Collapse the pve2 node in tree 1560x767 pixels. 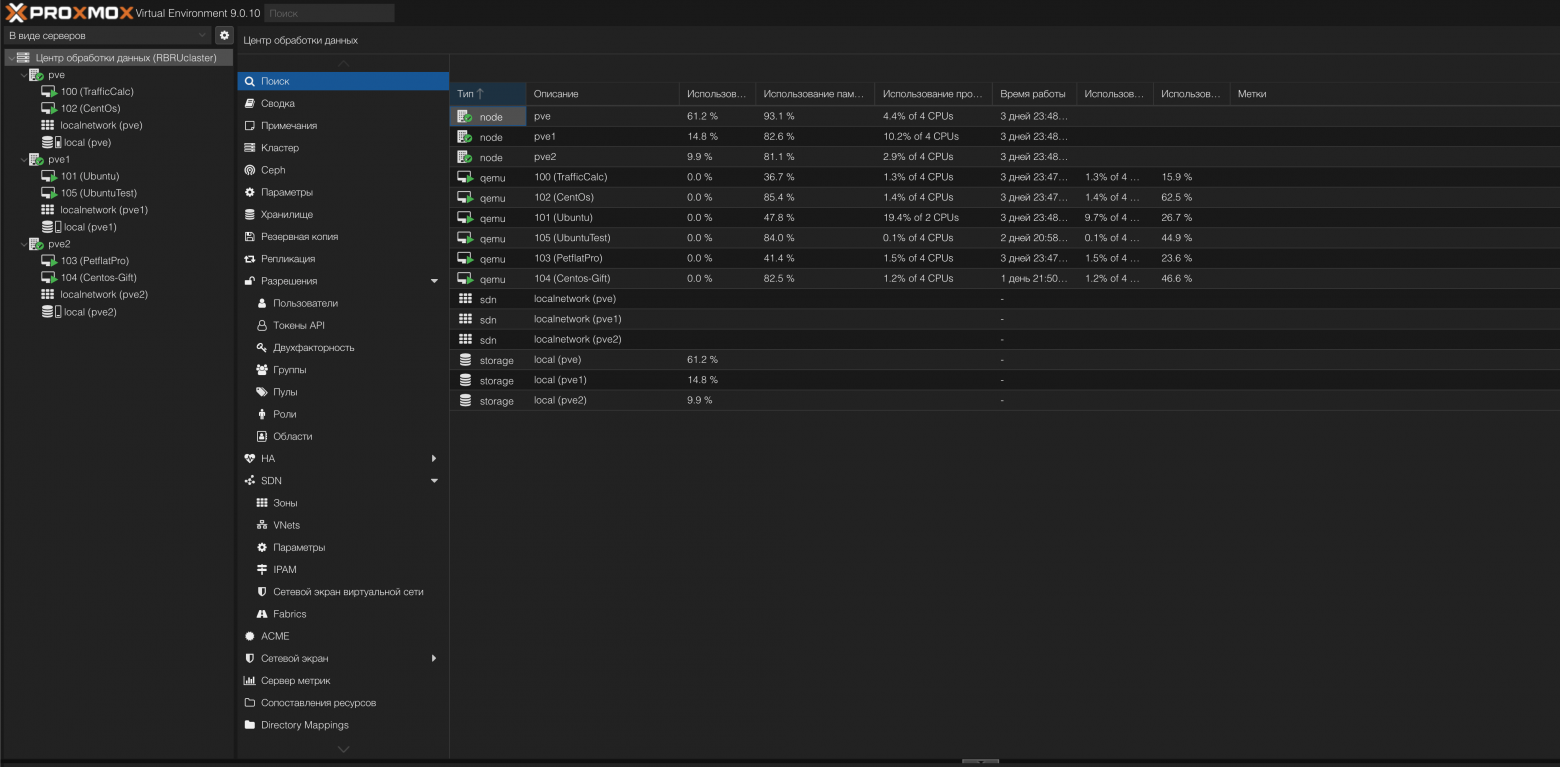click(x=23, y=244)
